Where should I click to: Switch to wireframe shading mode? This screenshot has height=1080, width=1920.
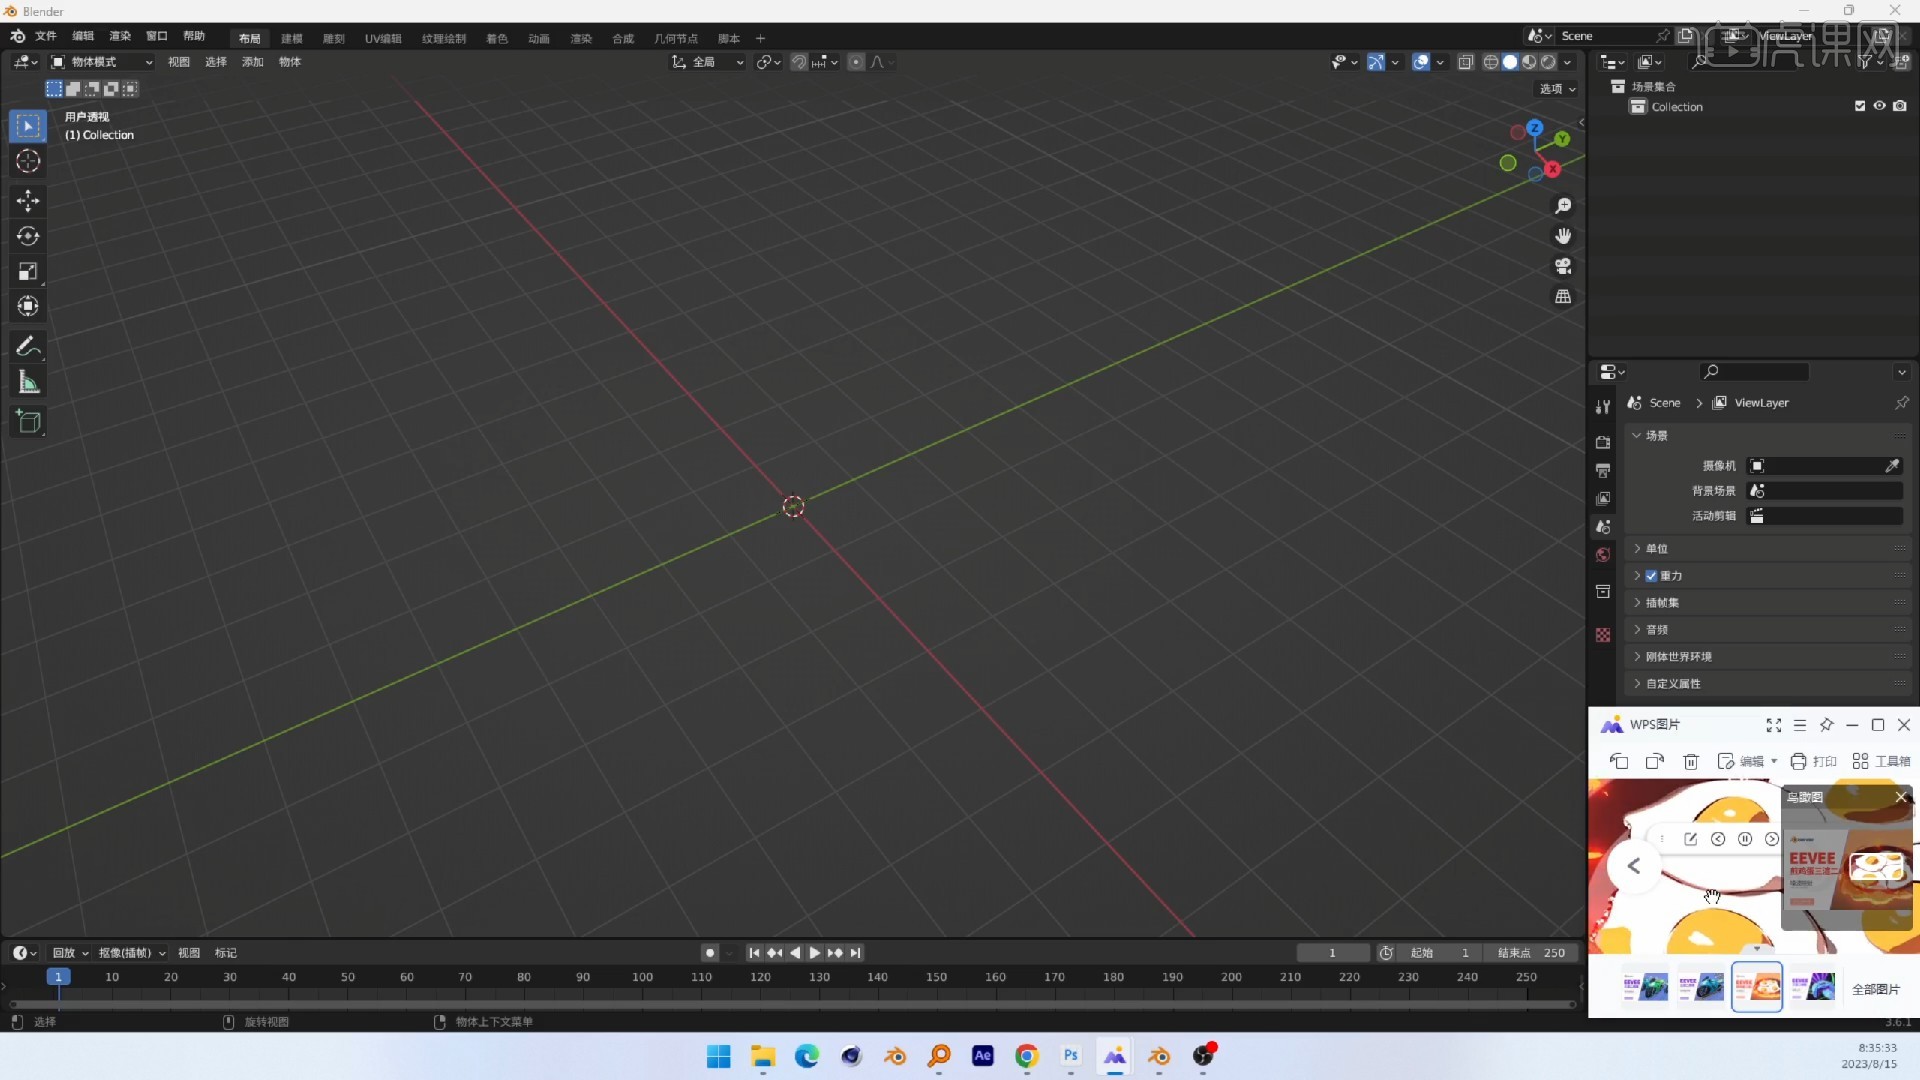pyautogui.click(x=1491, y=62)
